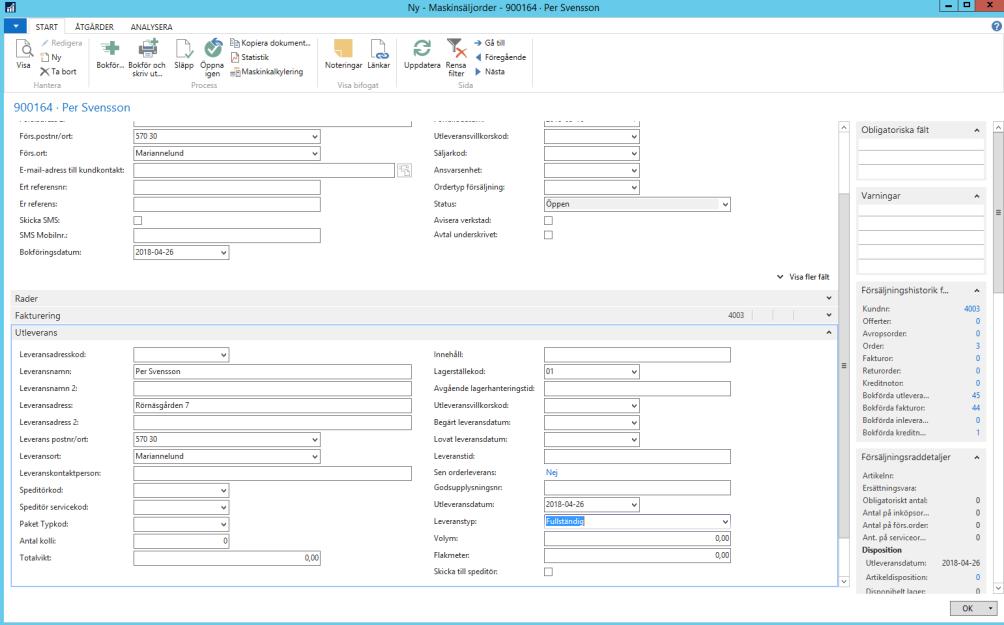Open Statistik from the ribbon
The image size is (1004, 625).
click(x=250, y=57)
